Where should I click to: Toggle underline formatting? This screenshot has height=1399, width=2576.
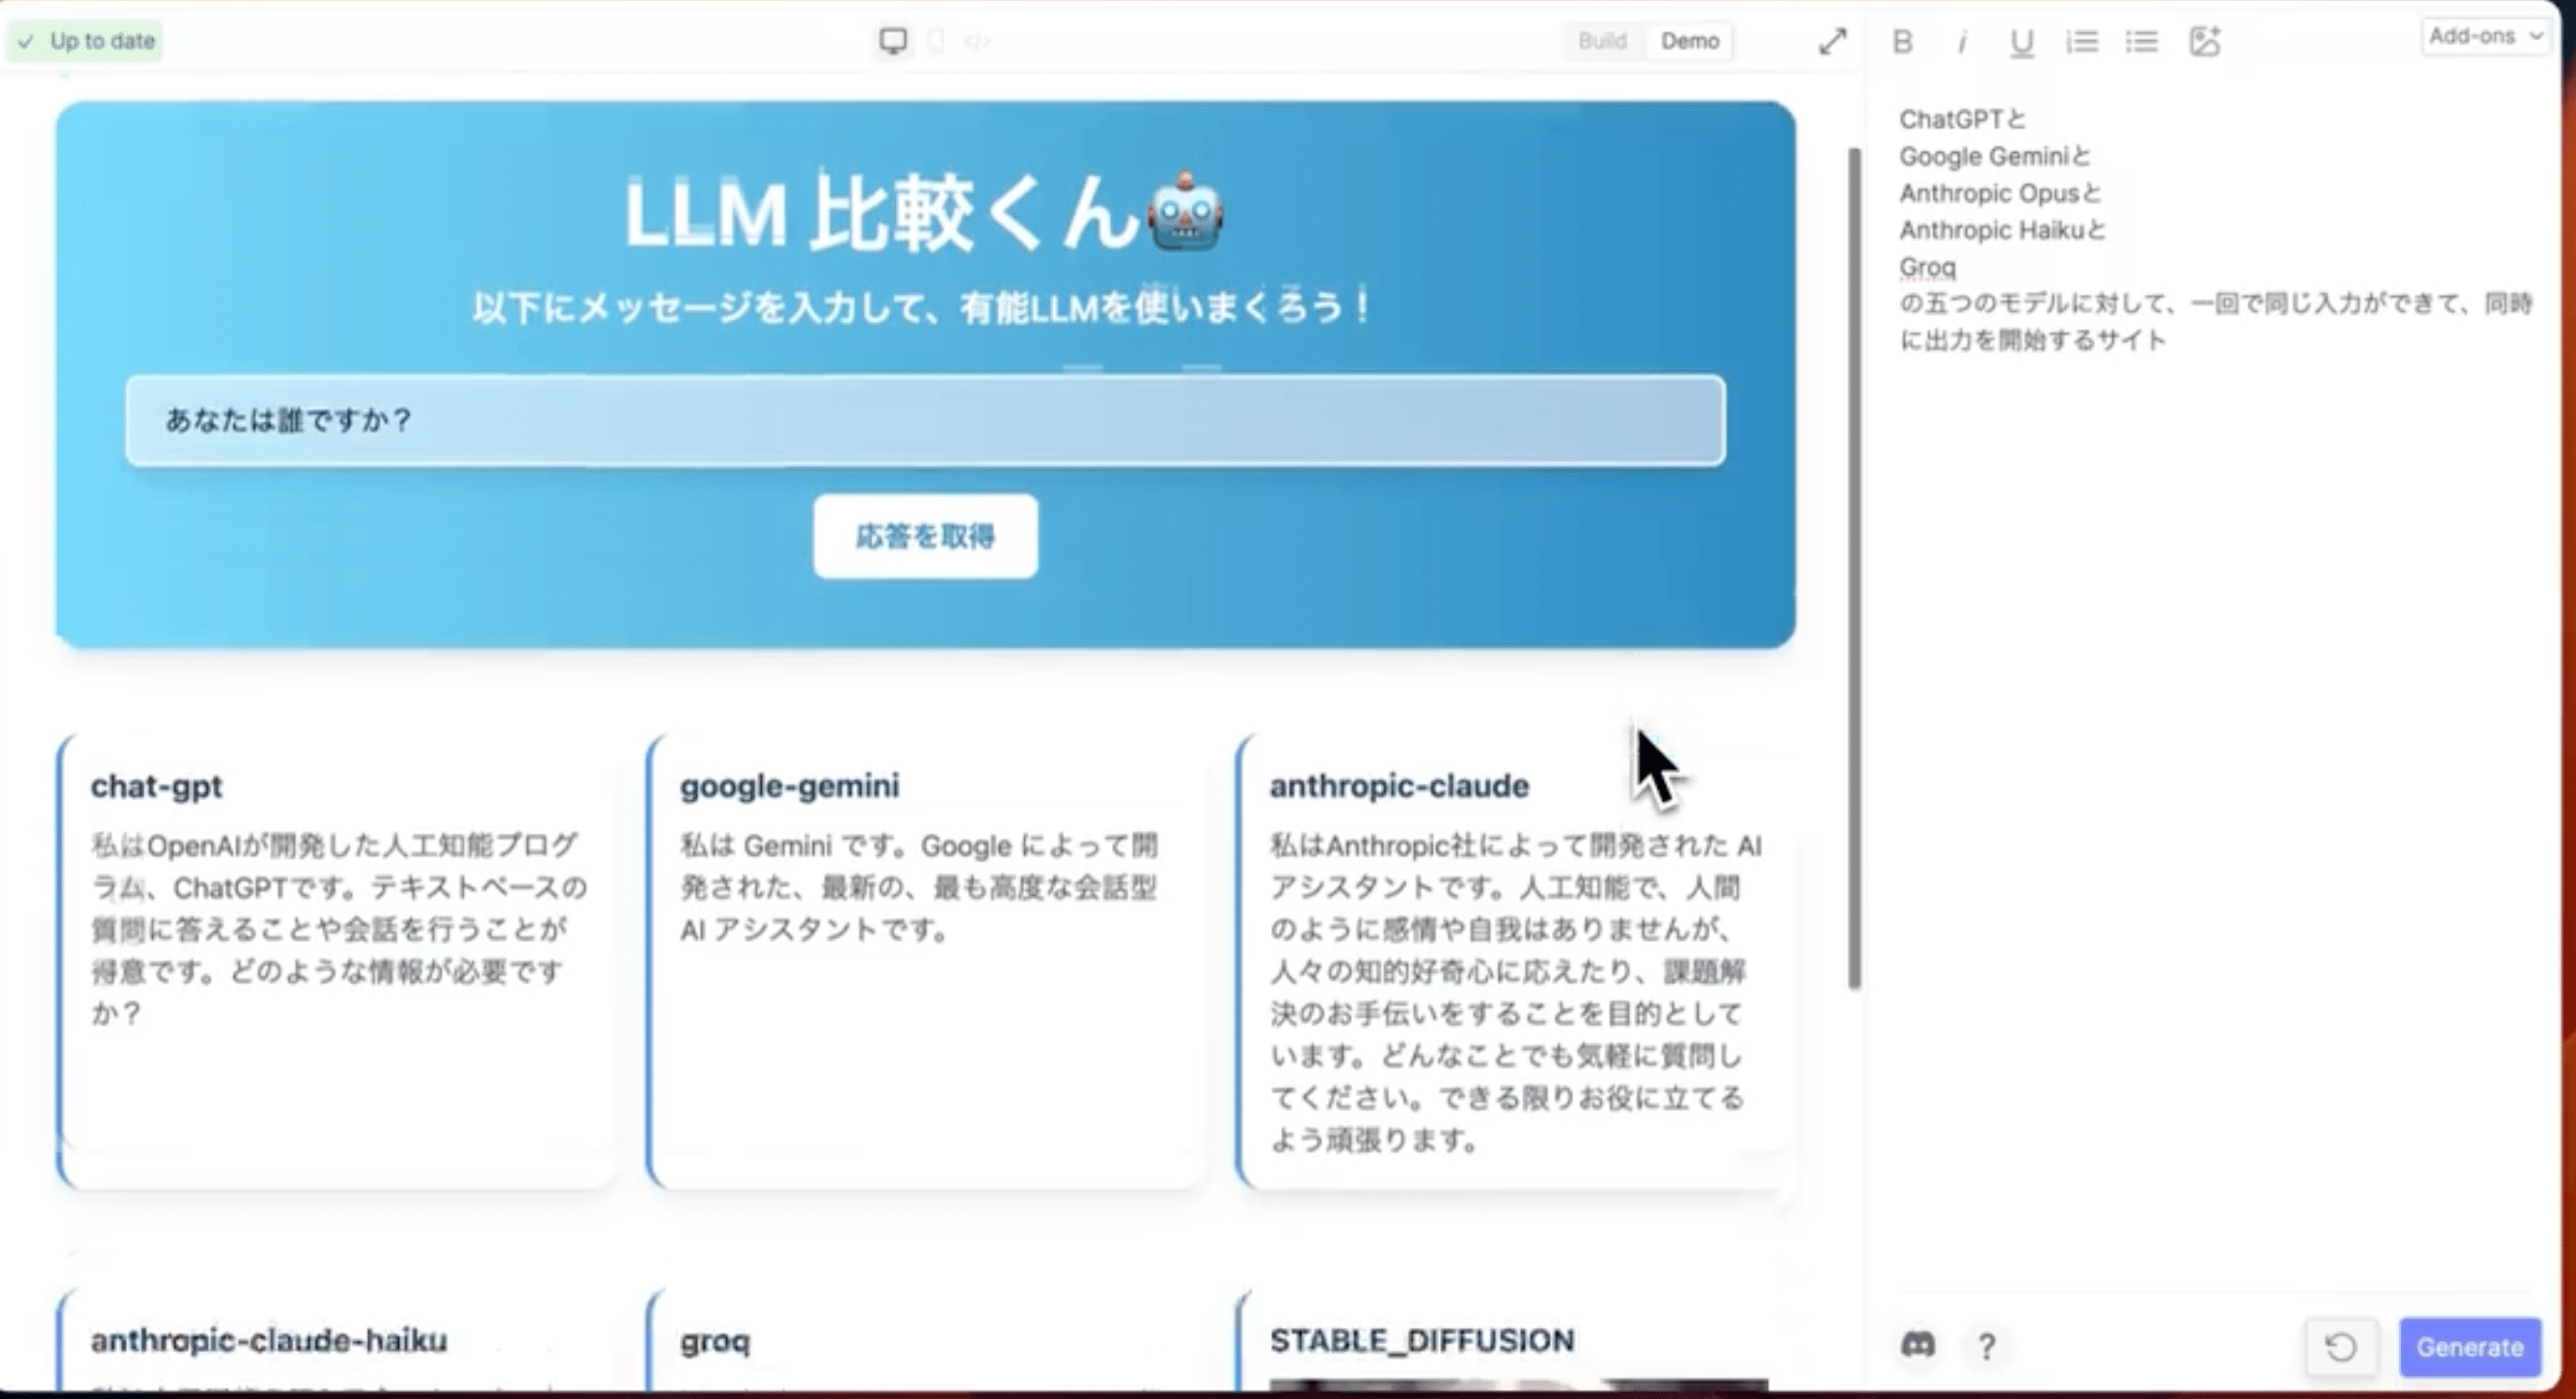tap(2021, 42)
